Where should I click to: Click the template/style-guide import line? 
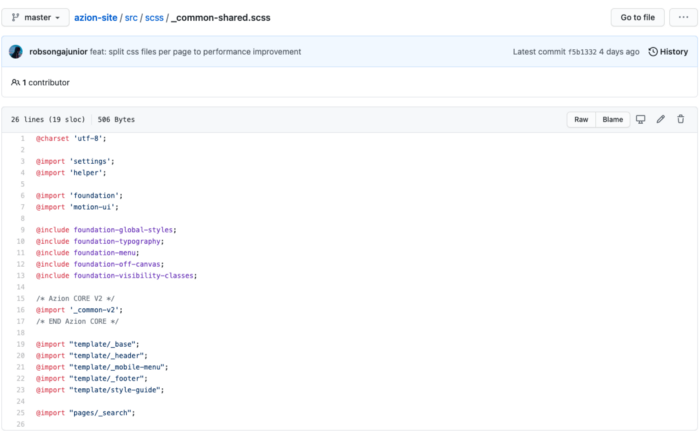[x=100, y=390]
